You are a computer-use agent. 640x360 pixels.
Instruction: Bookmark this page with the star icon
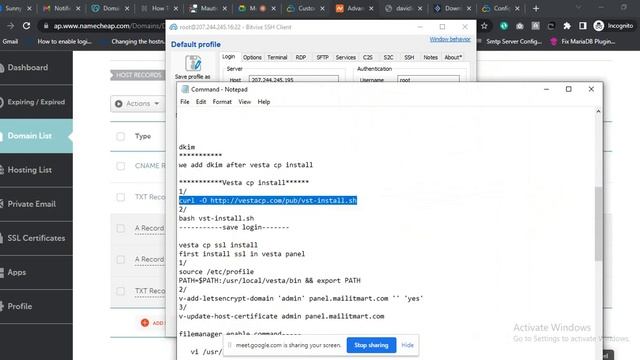coord(484,26)
